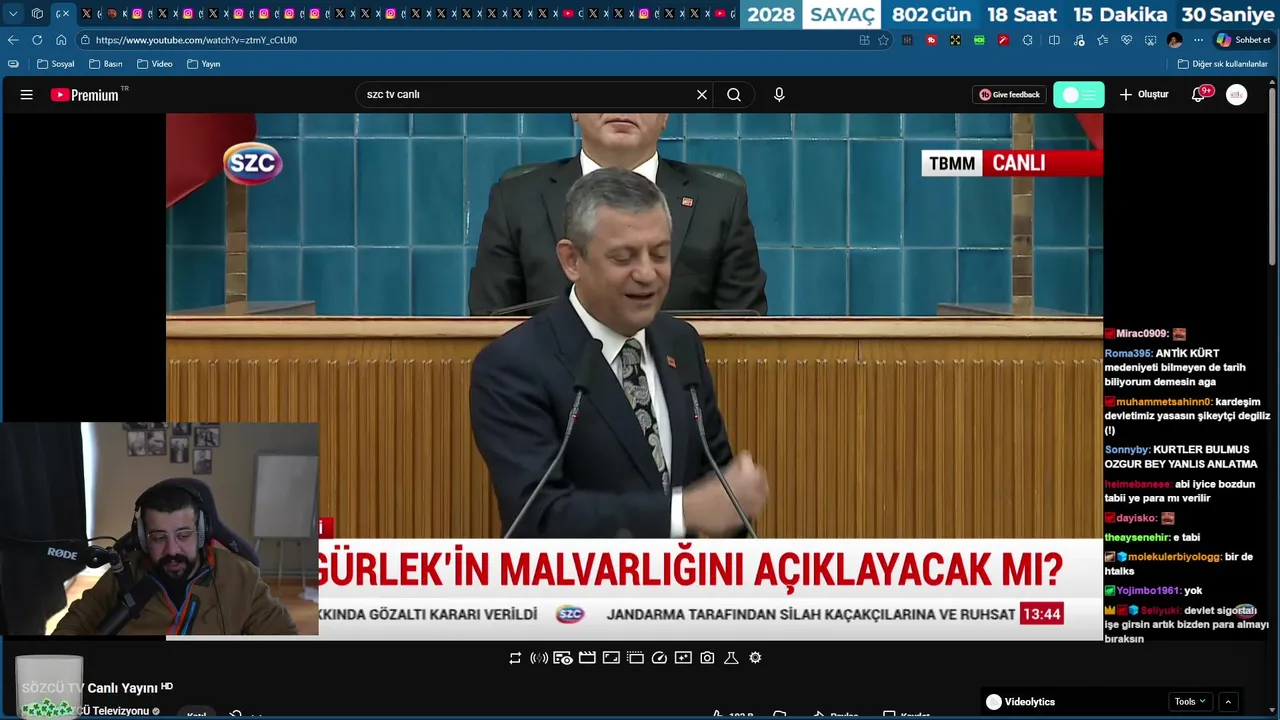Click the search magnifier button
This screenshot has width=1280, height=720.
pyautogui.click(x=734, y=95)
